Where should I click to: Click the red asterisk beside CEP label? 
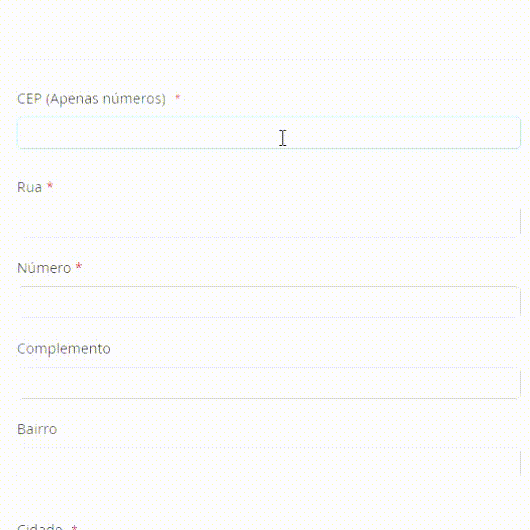click(177, 98)
